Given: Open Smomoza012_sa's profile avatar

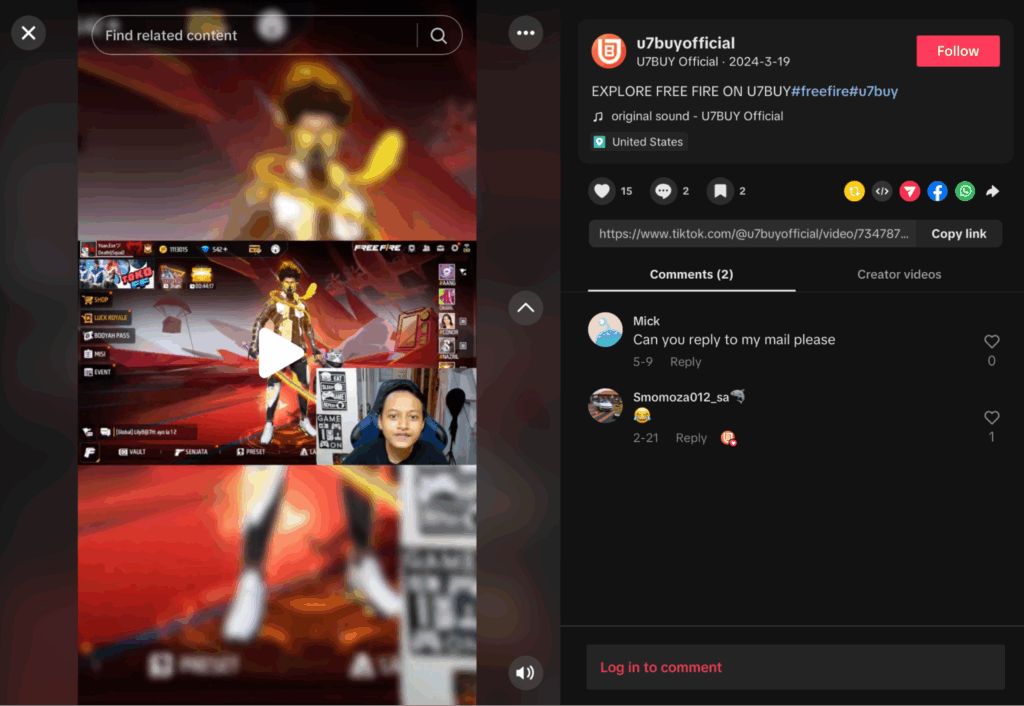Looking at the screenshot, I should pyautogui.click(x=605, y=406).
